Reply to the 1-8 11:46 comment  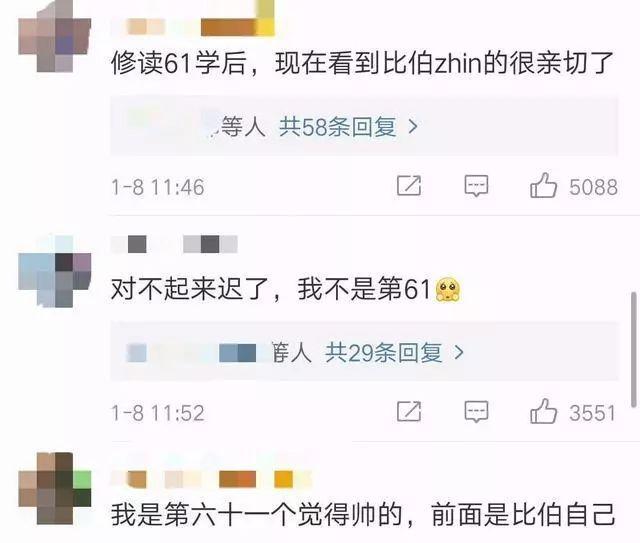click(476, 186)
